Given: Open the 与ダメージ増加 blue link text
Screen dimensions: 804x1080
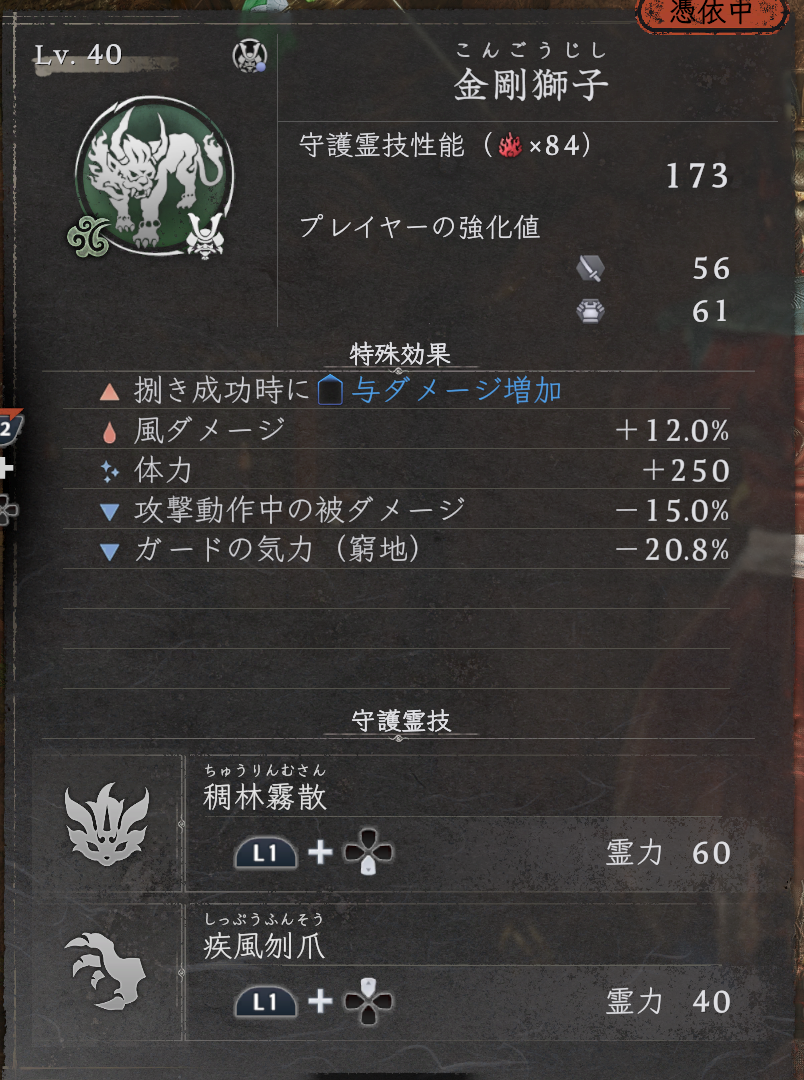Looking at the screenshot, I should pos(457,391).
